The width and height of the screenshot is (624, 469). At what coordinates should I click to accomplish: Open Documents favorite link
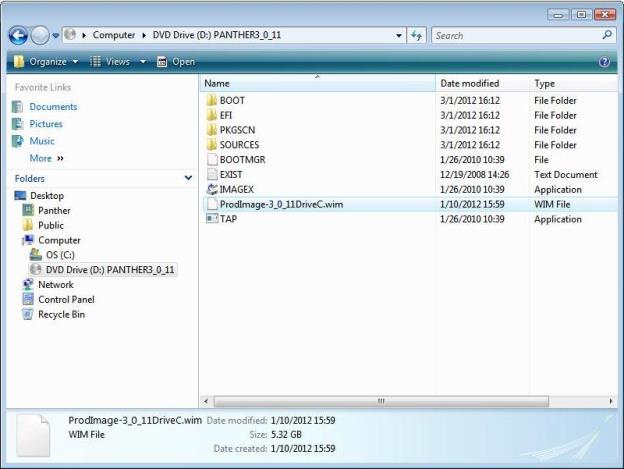[x=52, y=107]
